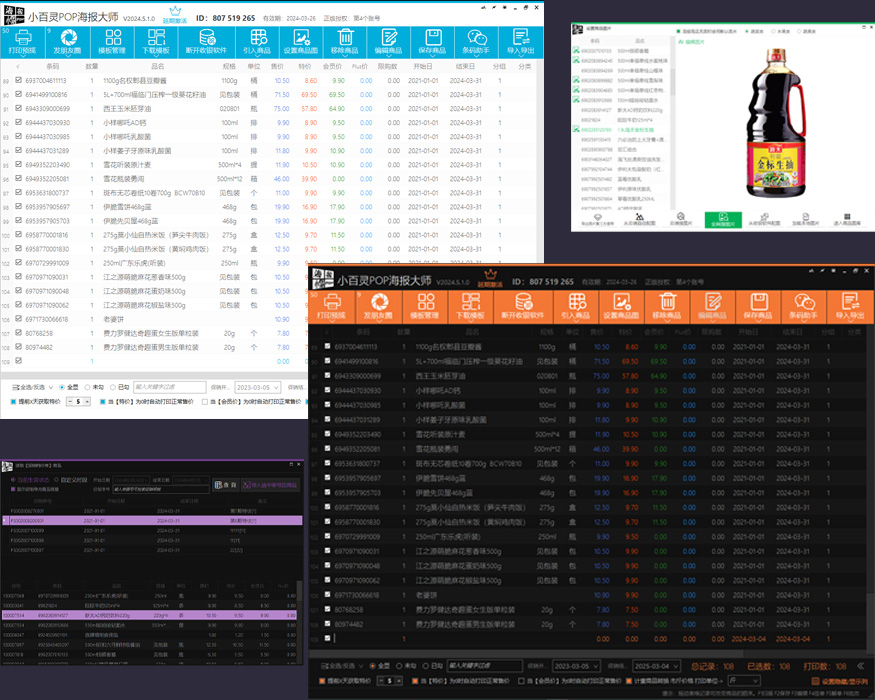Click 设置隐藏/显示列 link in orange window

pos(840,682)
